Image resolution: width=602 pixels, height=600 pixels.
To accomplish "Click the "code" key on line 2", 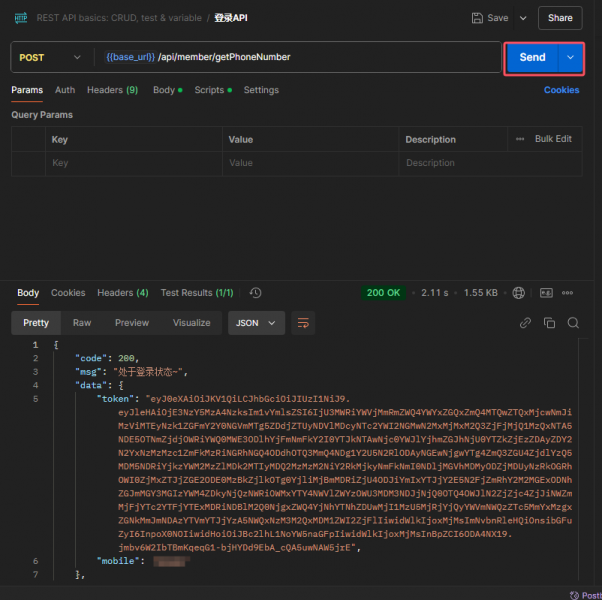I will pyautogui.click(x=91, y=358).
